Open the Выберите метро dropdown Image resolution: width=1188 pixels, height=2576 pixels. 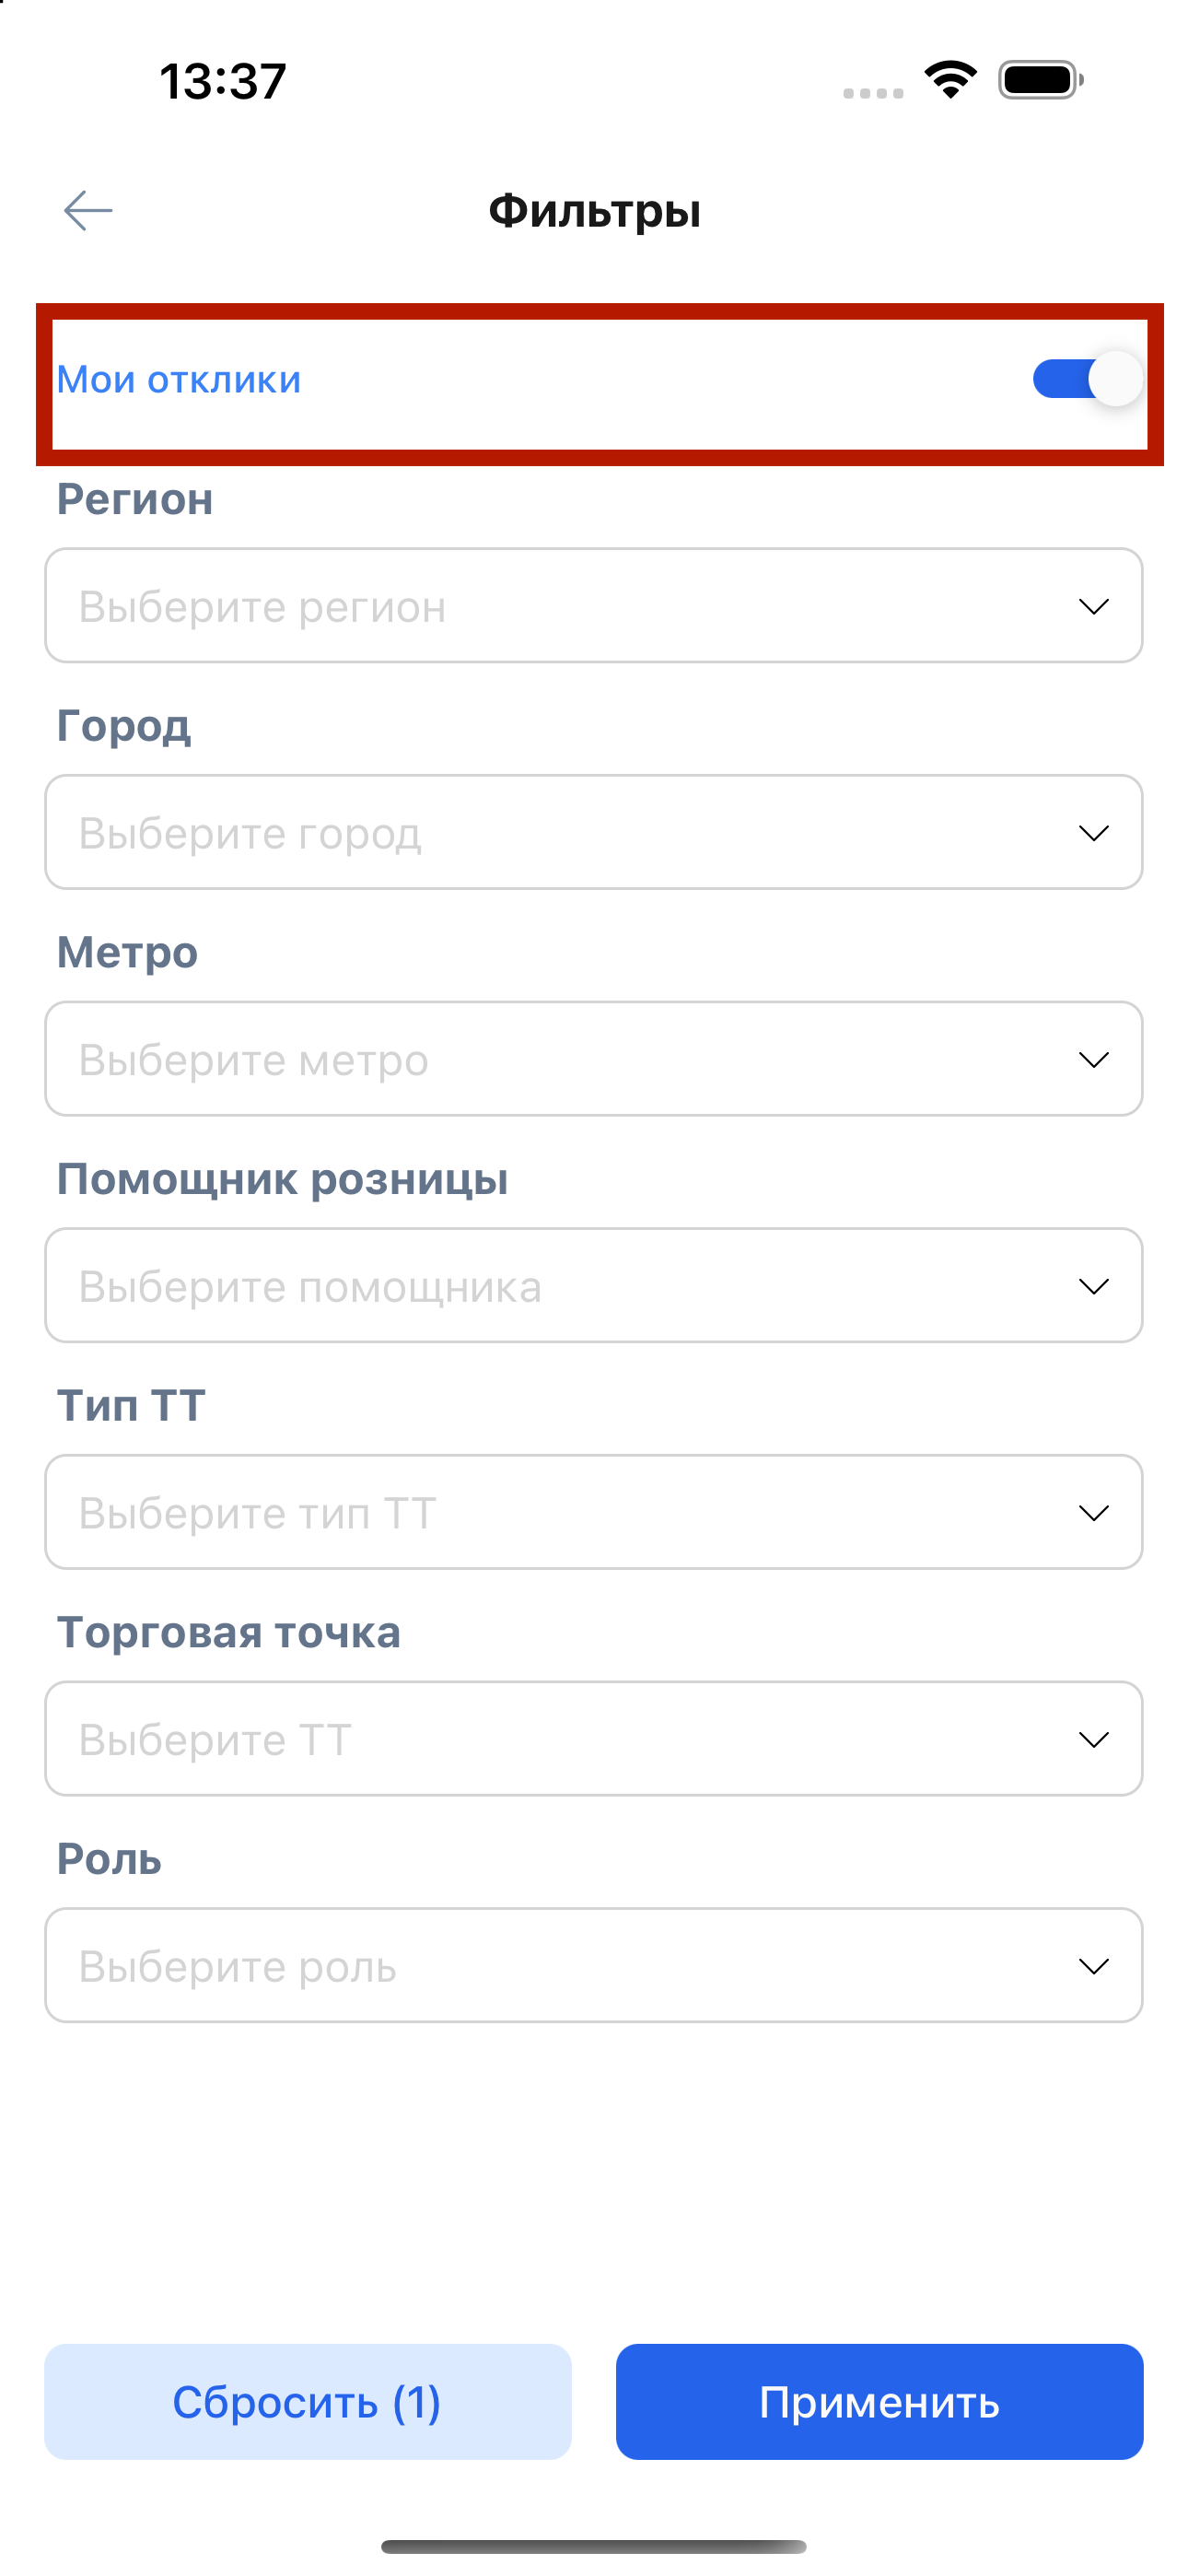click(x=594, y=1059)
